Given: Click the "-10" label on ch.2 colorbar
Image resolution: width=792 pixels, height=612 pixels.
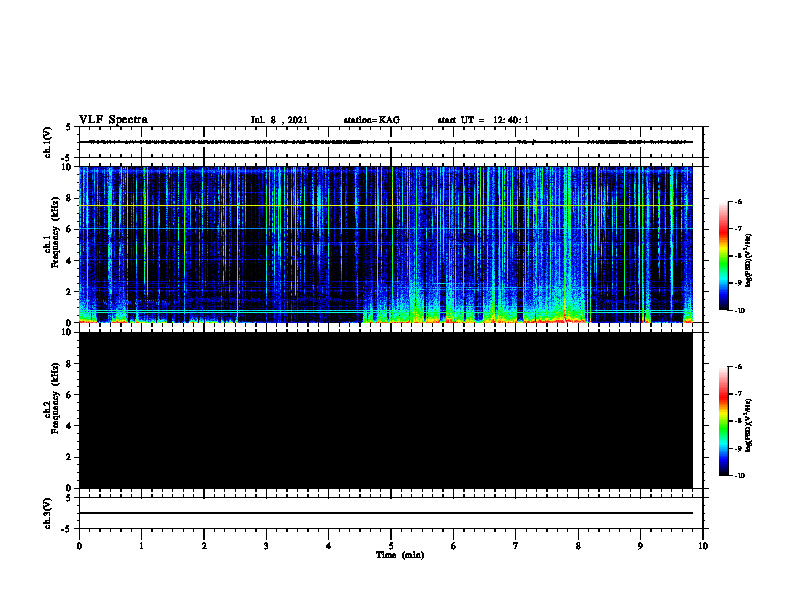Looking at the screenshot, I should pos(739,476).
